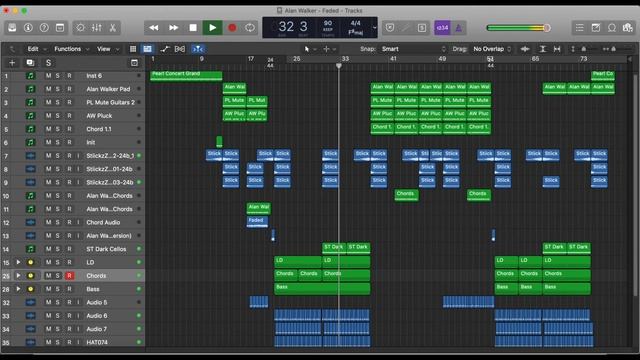The width and height of the screenshot is (640, 360).
Task: Select the Chord Audio track name
Action: pyautogui.click(x=103, y=222)
